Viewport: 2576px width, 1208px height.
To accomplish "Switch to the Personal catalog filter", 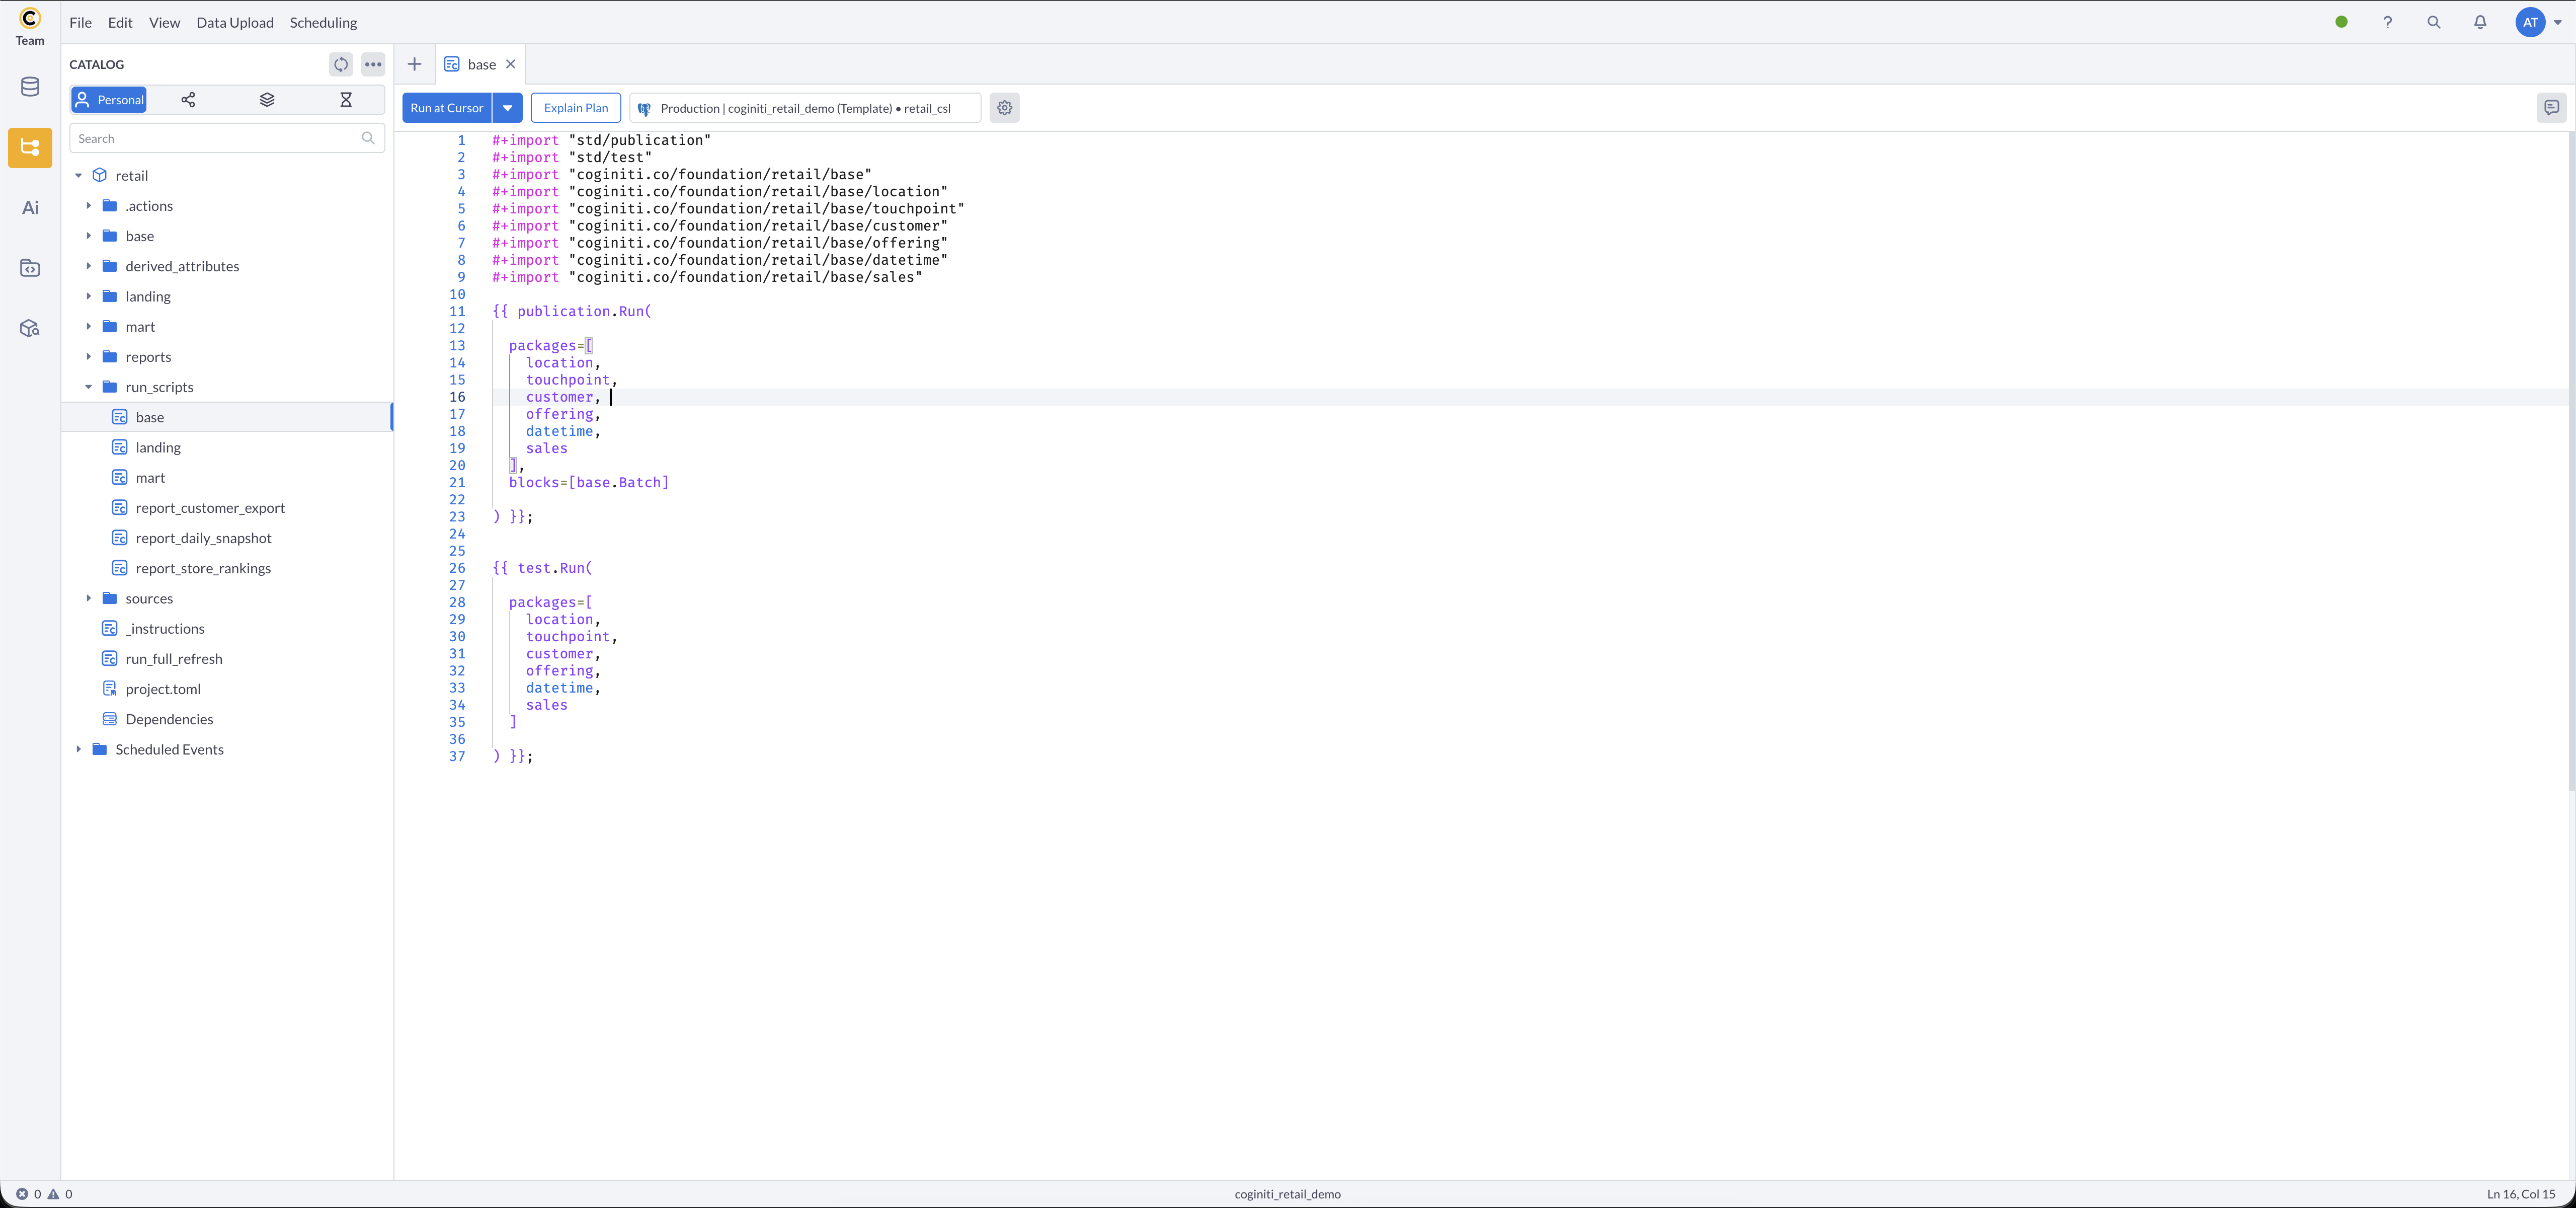I will coord(108,99).
